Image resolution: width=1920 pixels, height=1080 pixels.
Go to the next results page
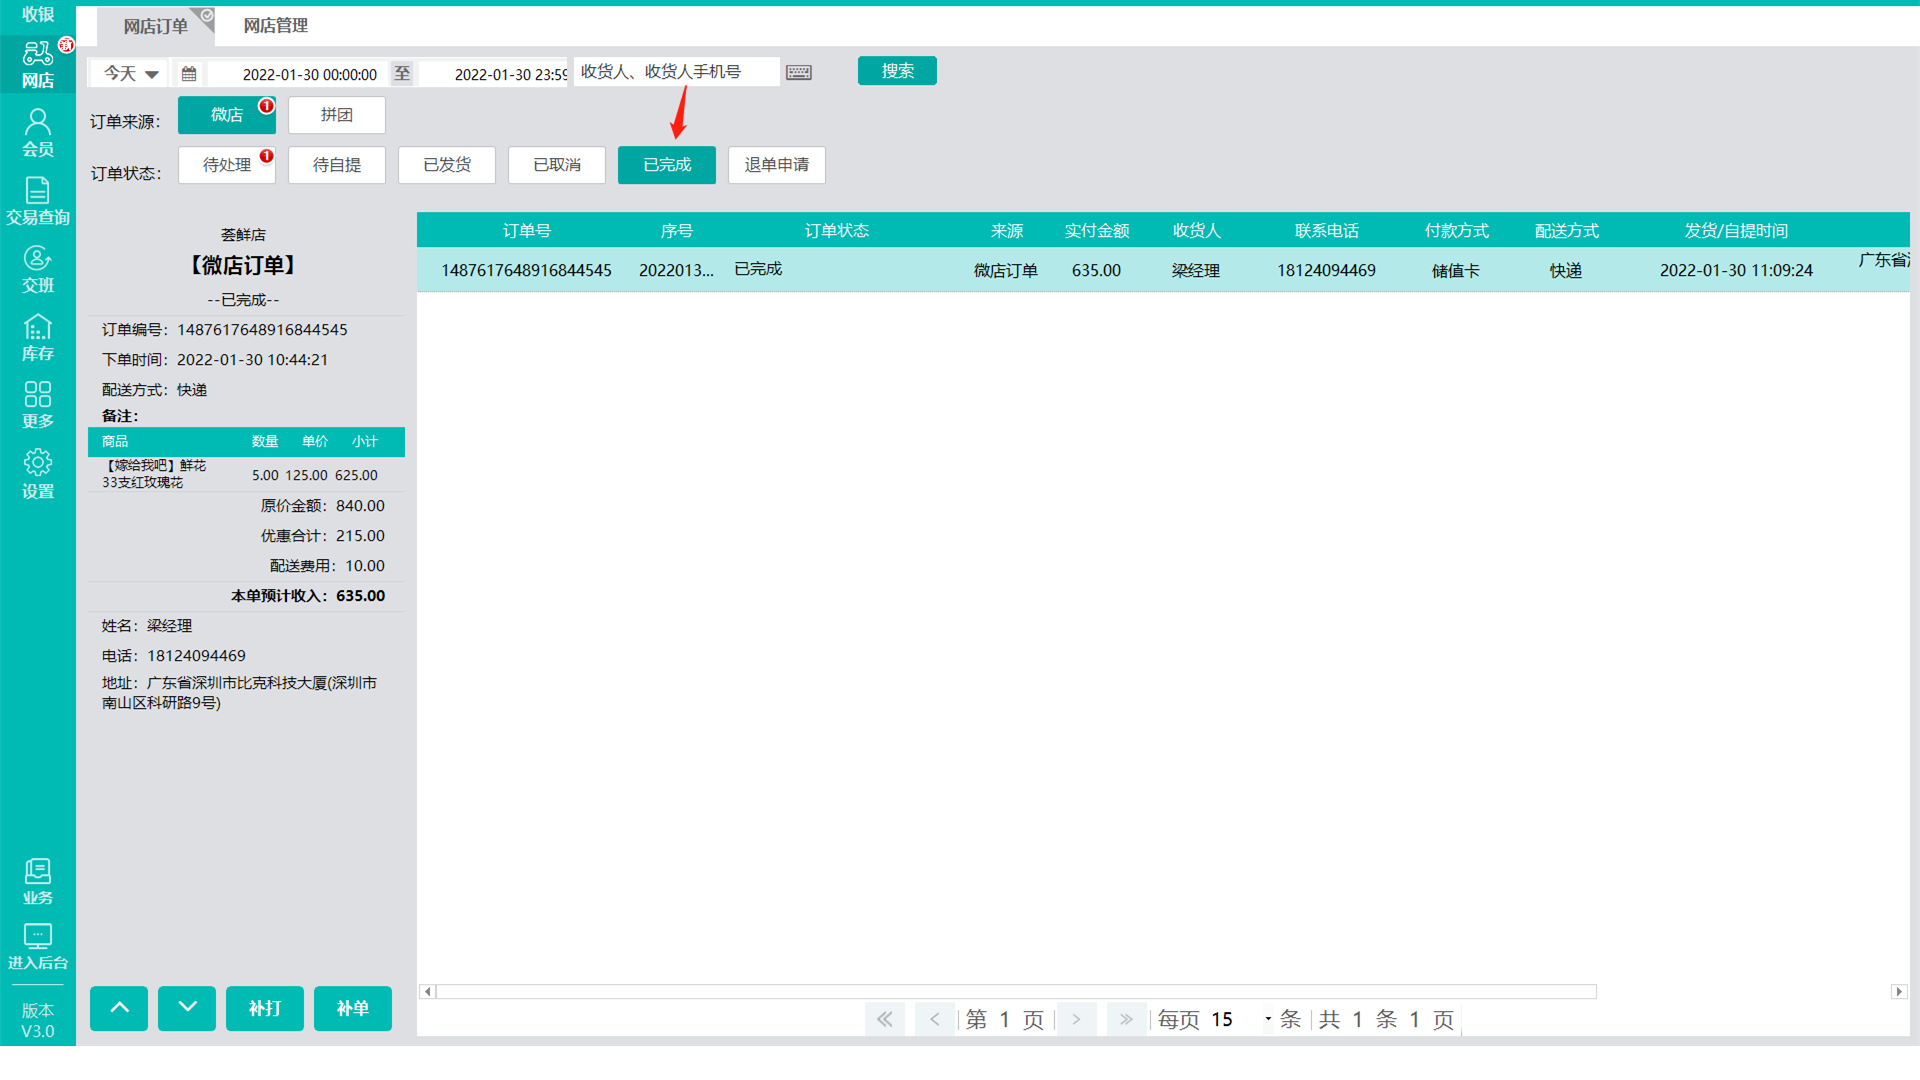[1077, 1019]
